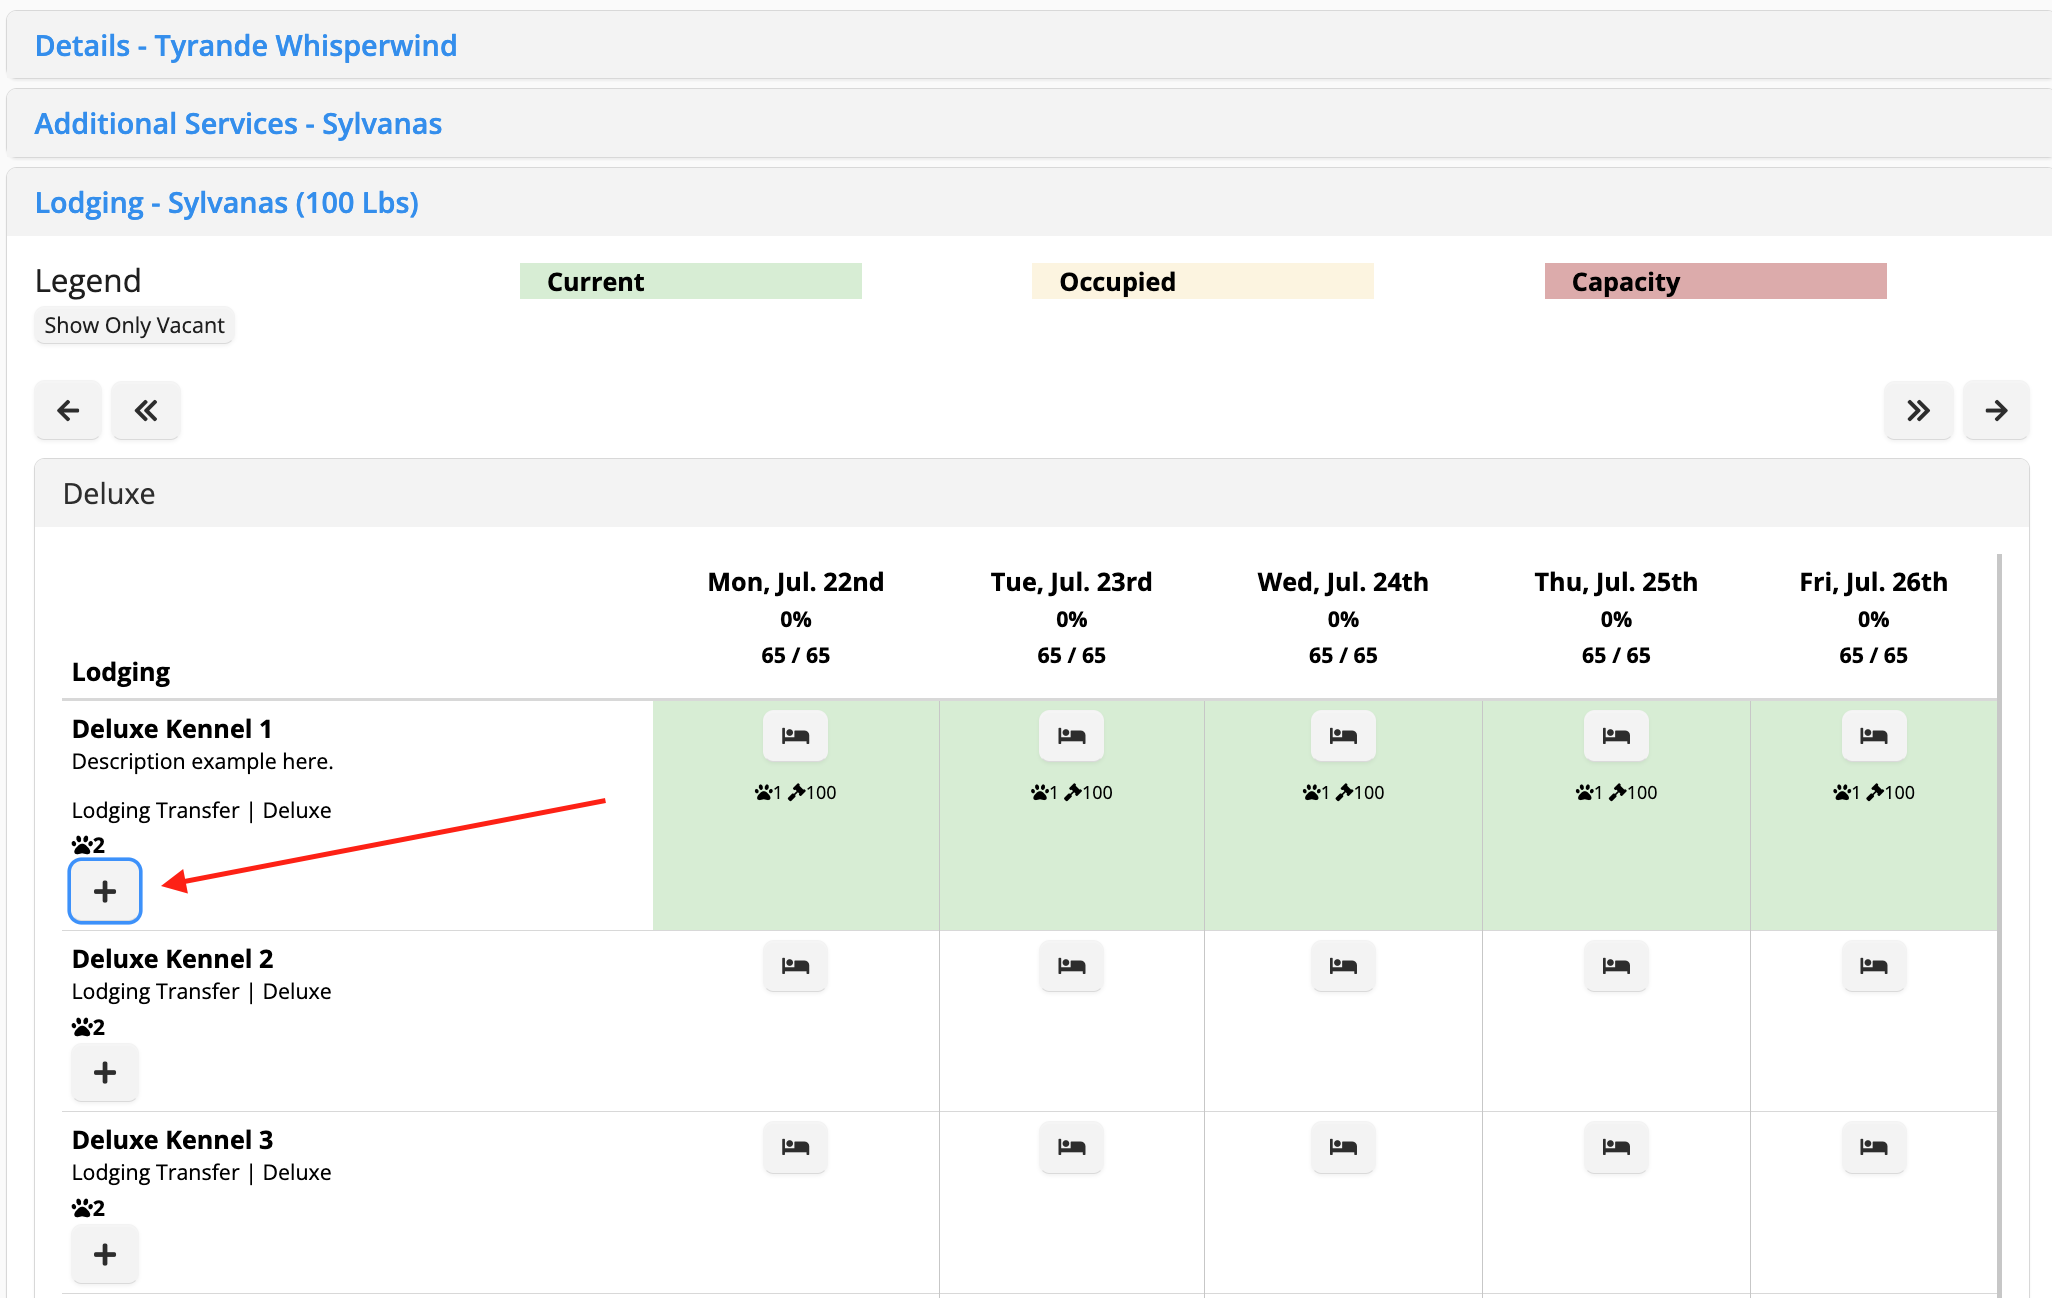Click Mon, Jul. 22nd column header
2052x1298 pixels.
pos(795,582)
